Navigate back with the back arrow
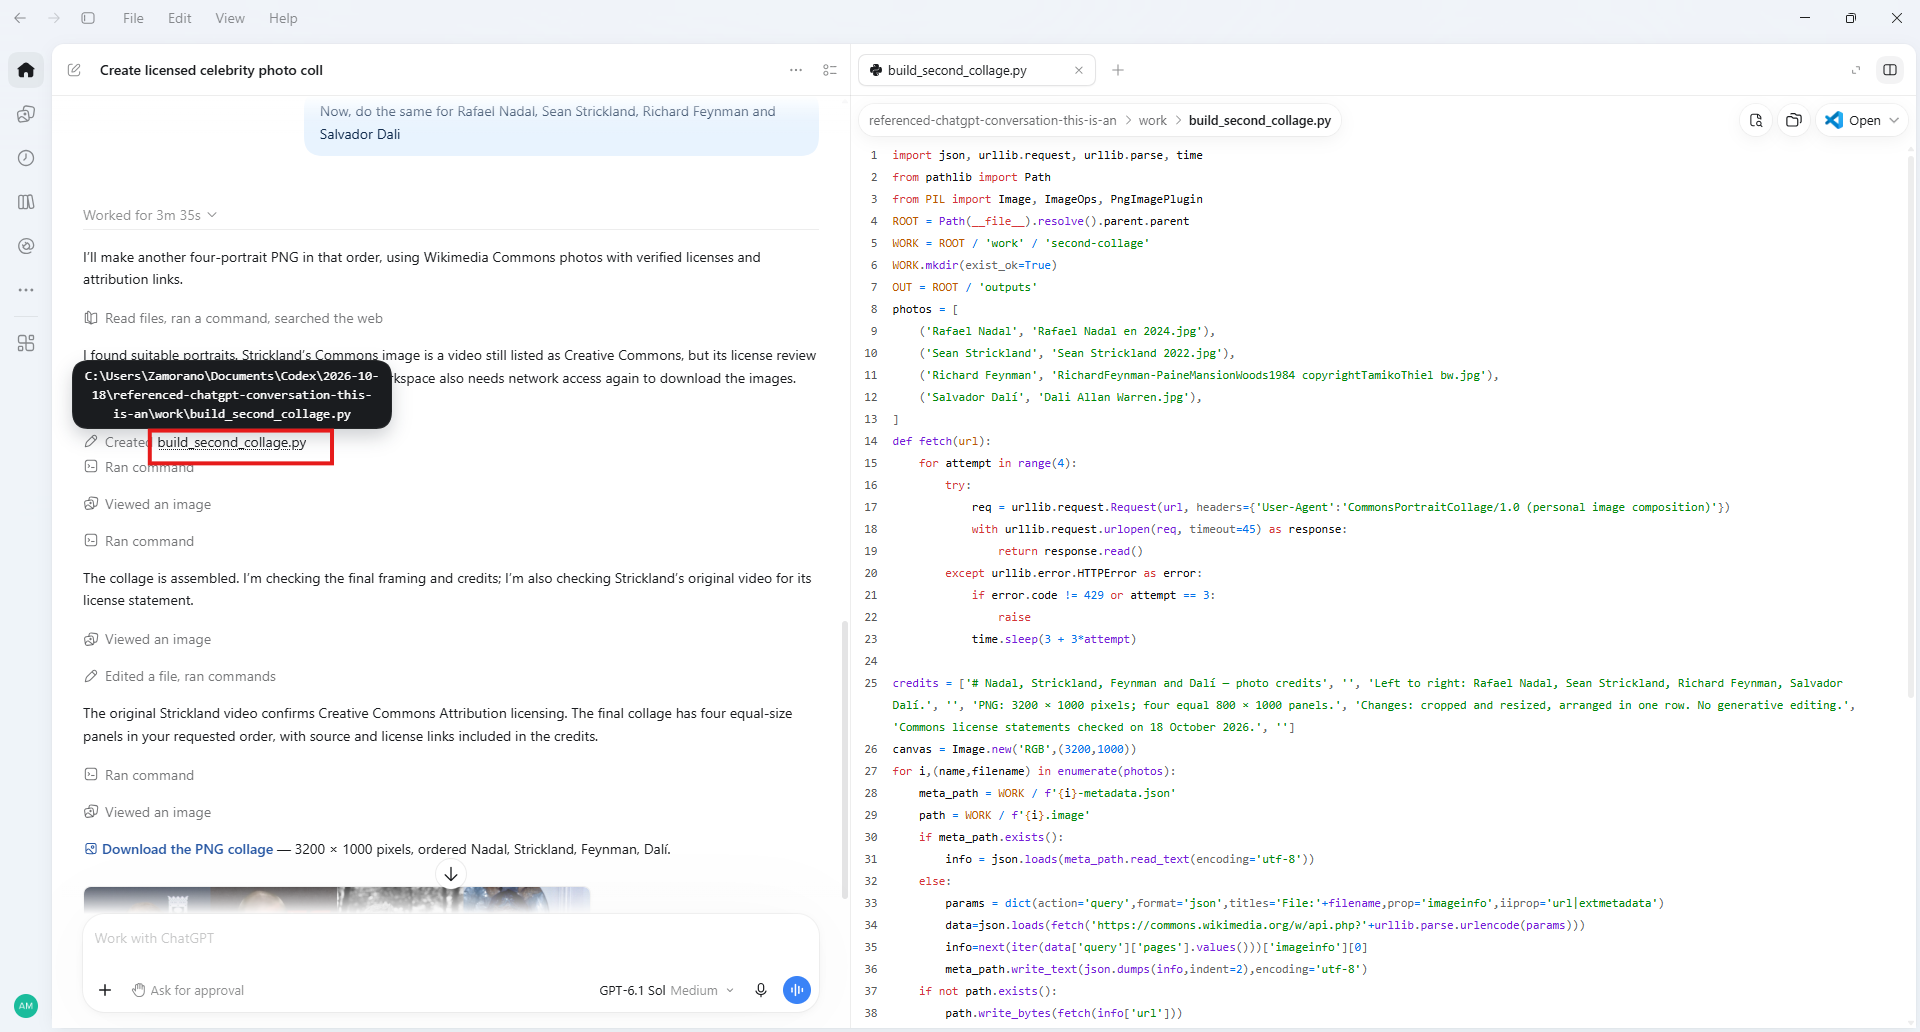Screen dimensions: 1920x1032 [x=20, y=18]
